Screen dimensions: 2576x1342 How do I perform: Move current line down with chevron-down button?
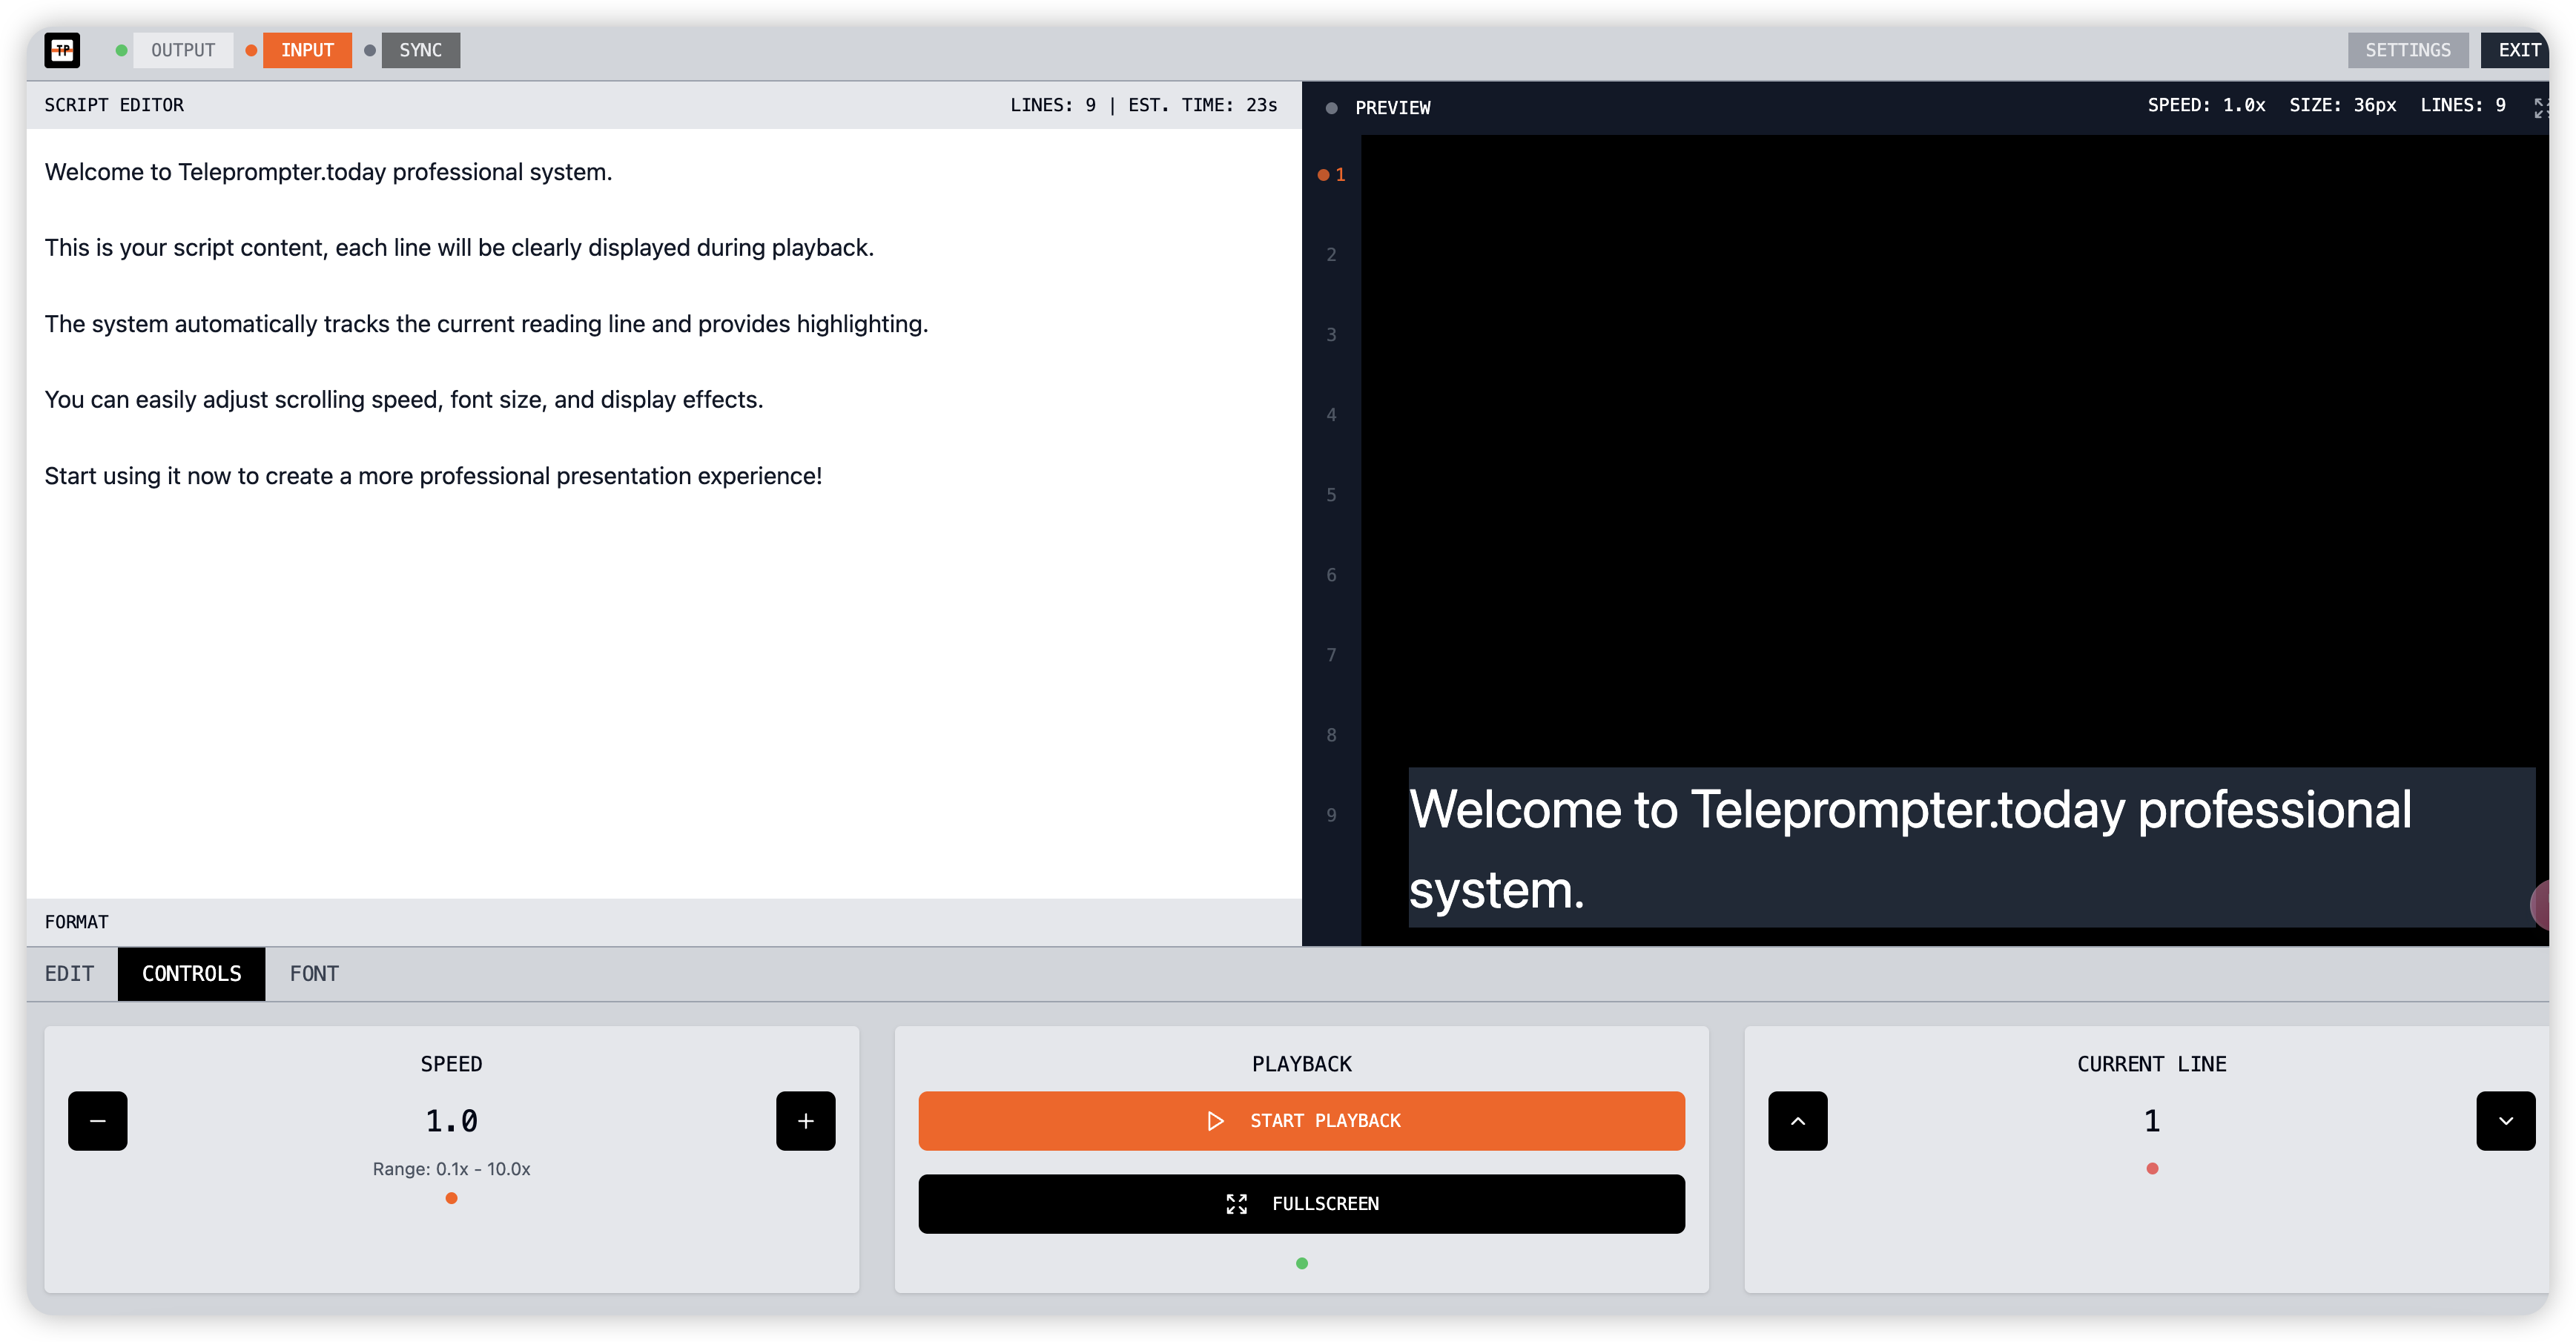click(x=2505, y=1120)
